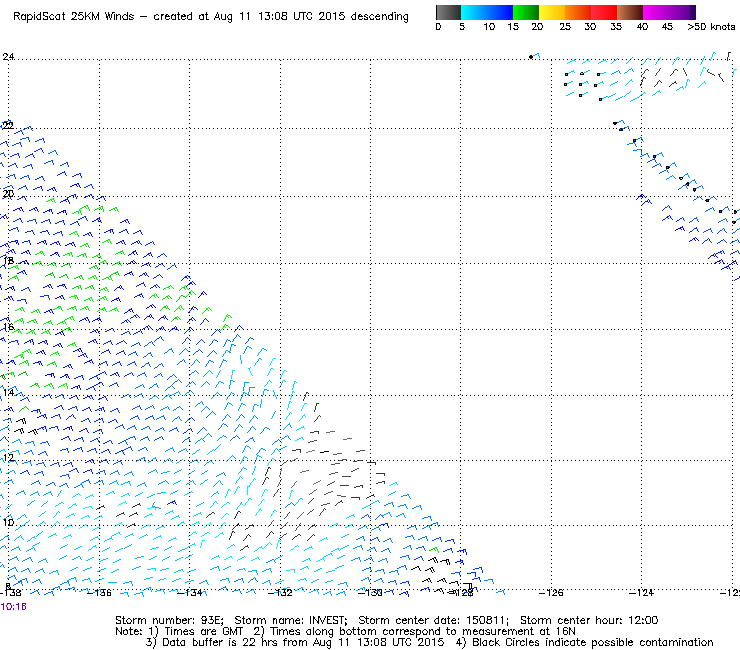Click the purple '10:16' time label
This screenshot has height=650, width=740.
(14, 607)
